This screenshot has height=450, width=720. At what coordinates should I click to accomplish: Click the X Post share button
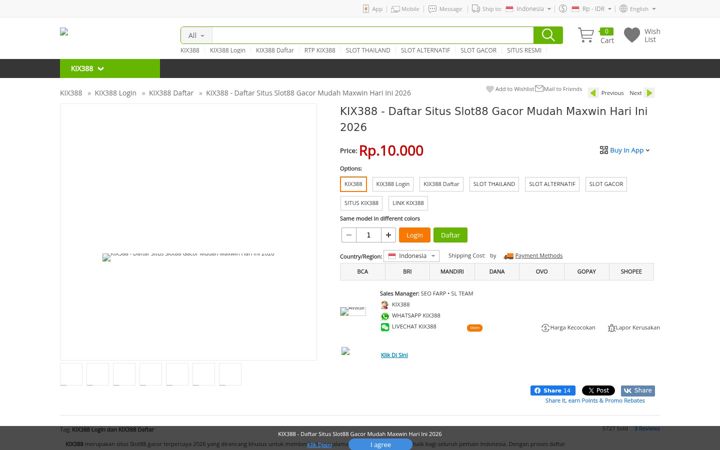coord(598,390)
